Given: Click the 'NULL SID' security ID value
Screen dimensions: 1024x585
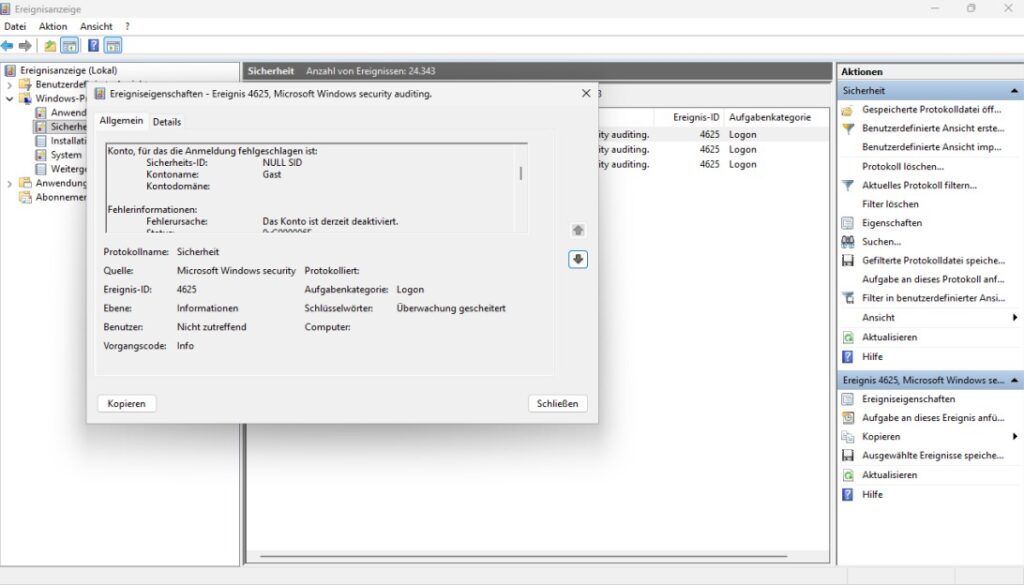Looking at the screenshot, I should (282, 163).
